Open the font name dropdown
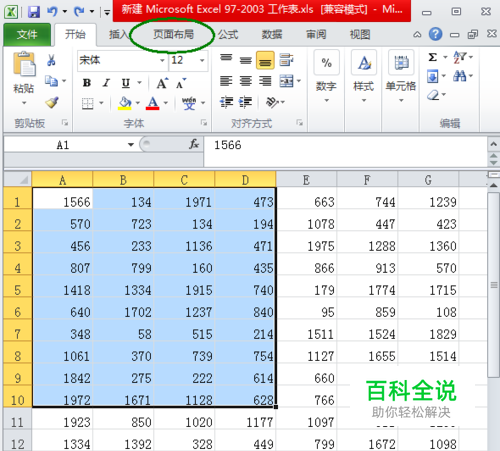Image resolution: width=500 pixels, height=451 pixels. click(x=162, y=60)
